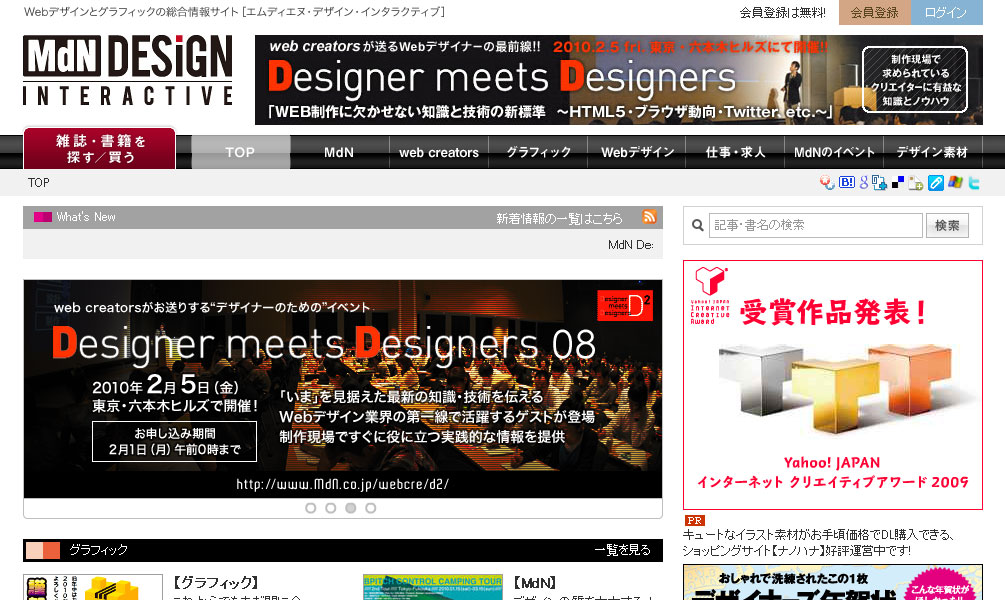The width and height of the screenshot is (1005, 600).
Task: Select the fourth carousel slide dot
Action: point(370,508)
